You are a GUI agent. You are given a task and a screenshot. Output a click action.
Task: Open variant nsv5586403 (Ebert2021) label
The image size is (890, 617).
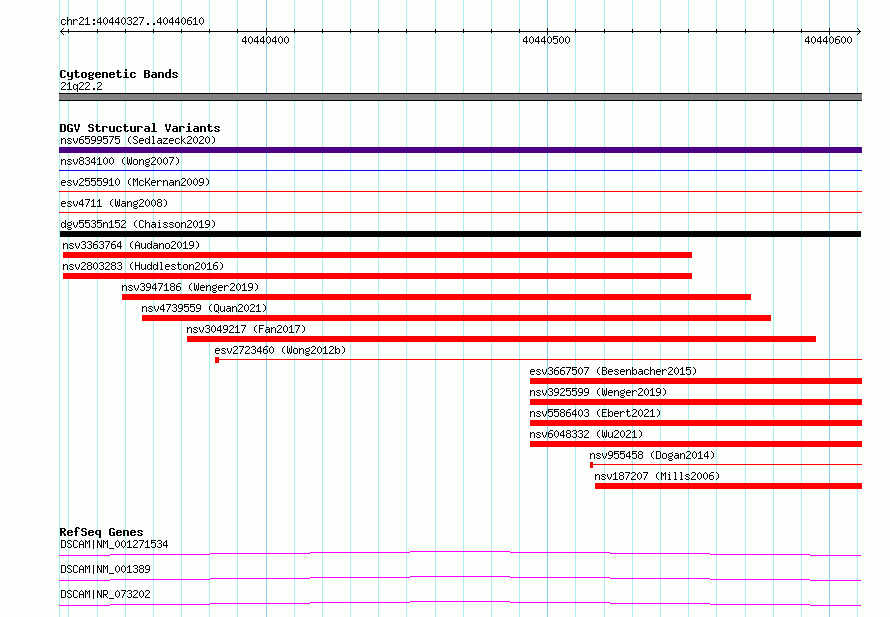coord(595,413)
